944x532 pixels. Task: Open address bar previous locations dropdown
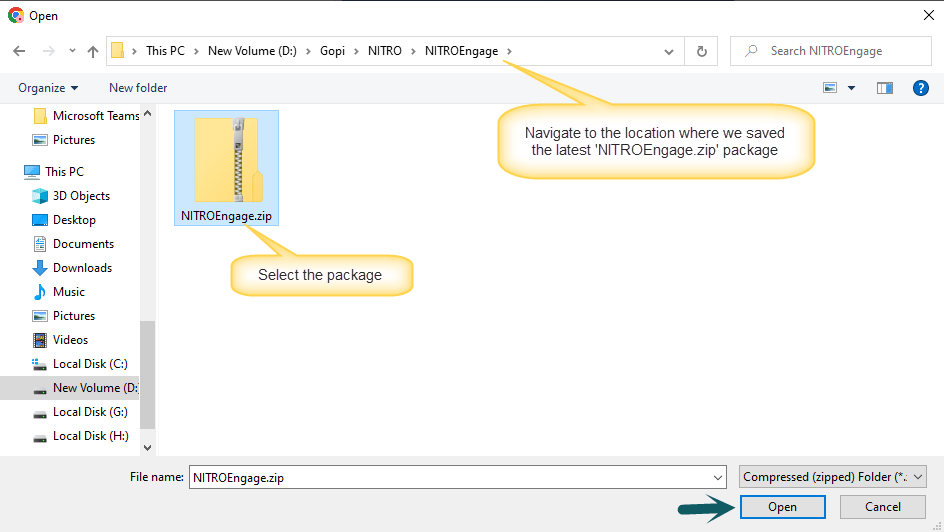point(669,52)
